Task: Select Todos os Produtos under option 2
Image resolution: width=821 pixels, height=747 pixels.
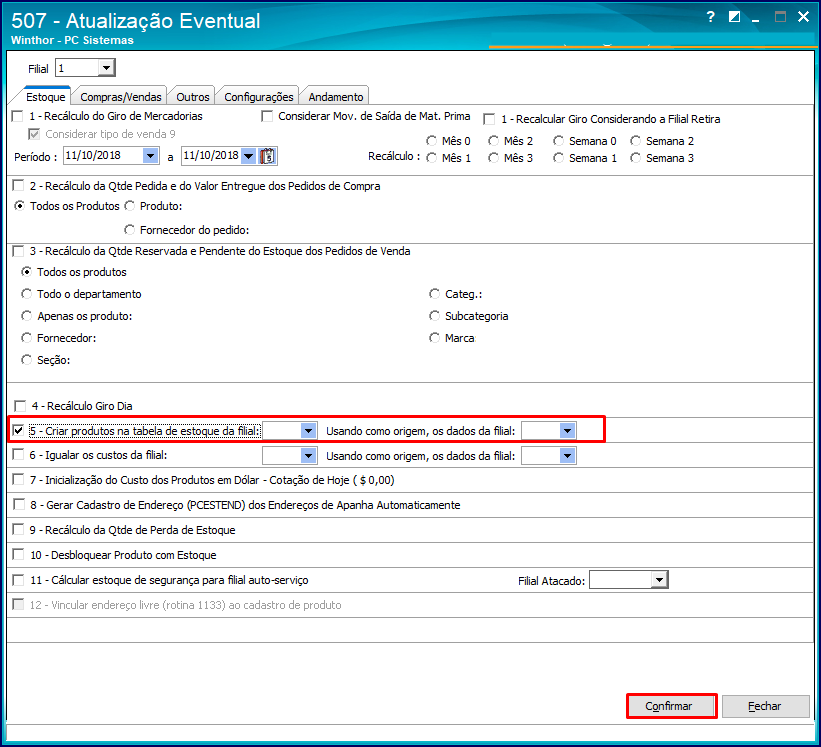Action: [19, 206]
